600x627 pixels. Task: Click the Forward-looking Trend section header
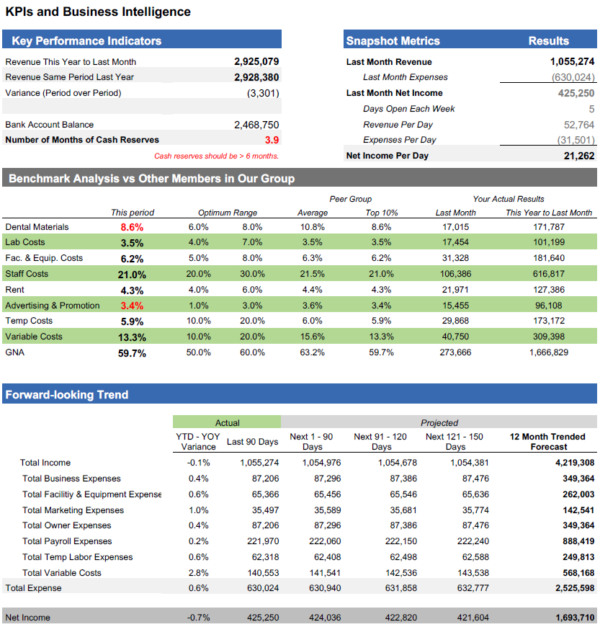pos(68,395)
